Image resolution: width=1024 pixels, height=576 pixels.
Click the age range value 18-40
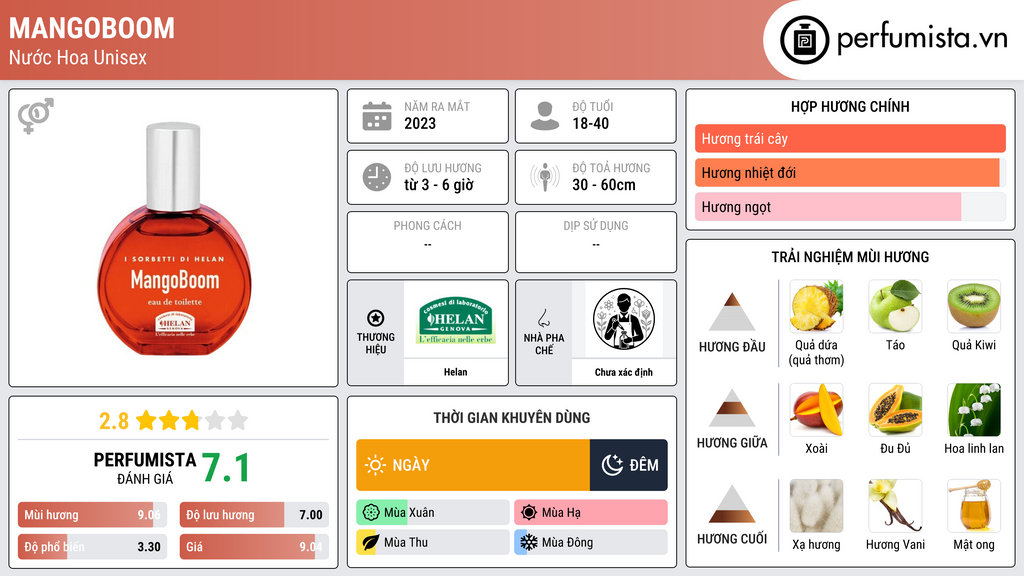click(x=590, y=123)
